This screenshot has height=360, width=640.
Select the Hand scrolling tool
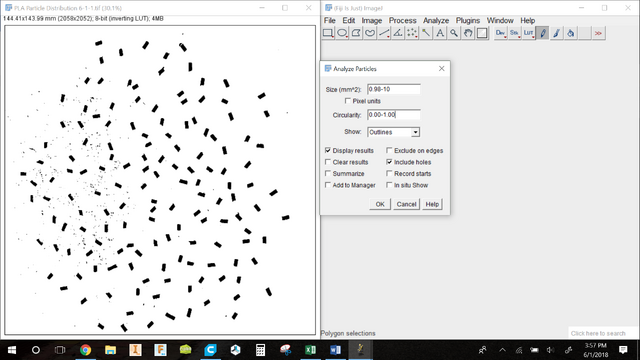(468, 33)
